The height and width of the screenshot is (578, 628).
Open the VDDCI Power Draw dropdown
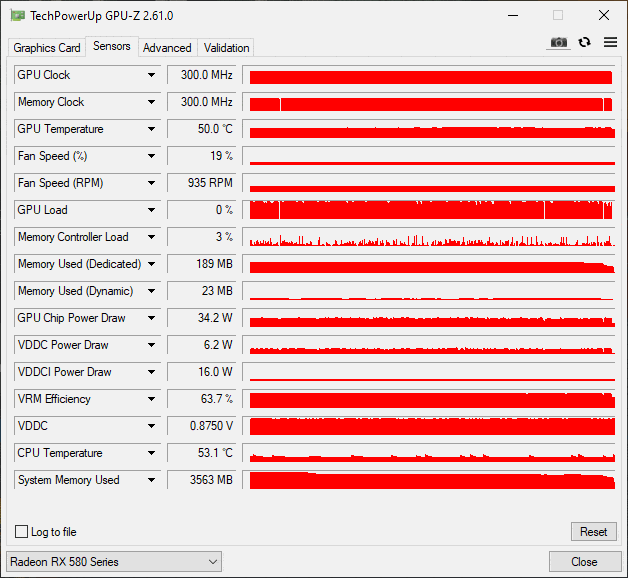click(x=151, y=372)
